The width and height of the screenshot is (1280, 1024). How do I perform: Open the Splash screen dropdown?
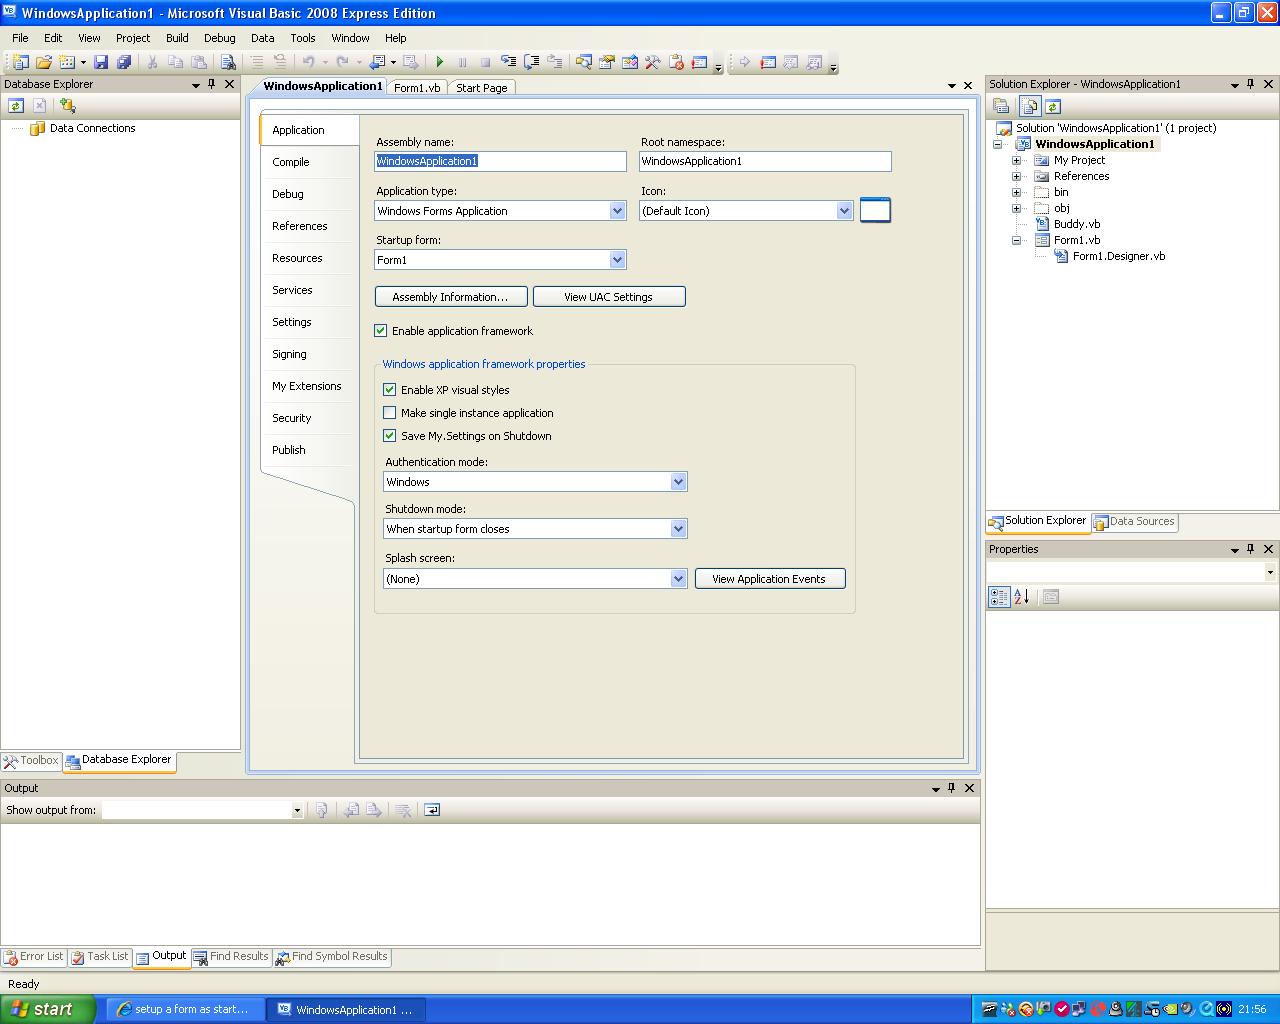click(x=678, y=579)
